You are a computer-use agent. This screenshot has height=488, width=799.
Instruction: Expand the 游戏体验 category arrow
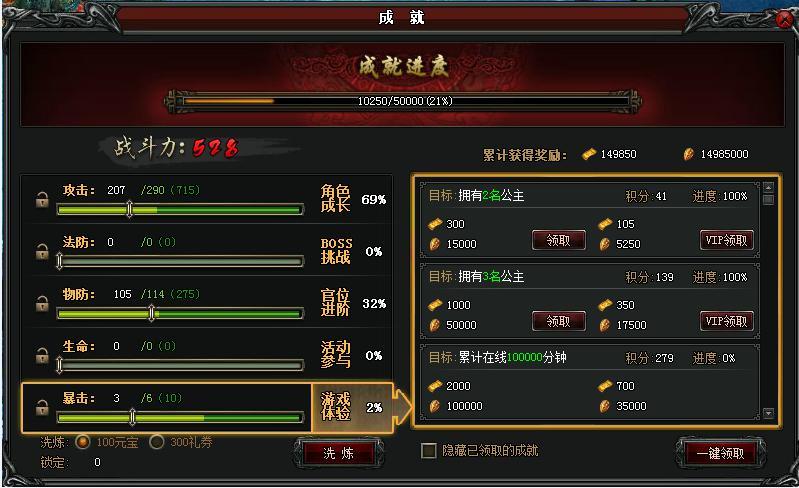pos(403,407)
